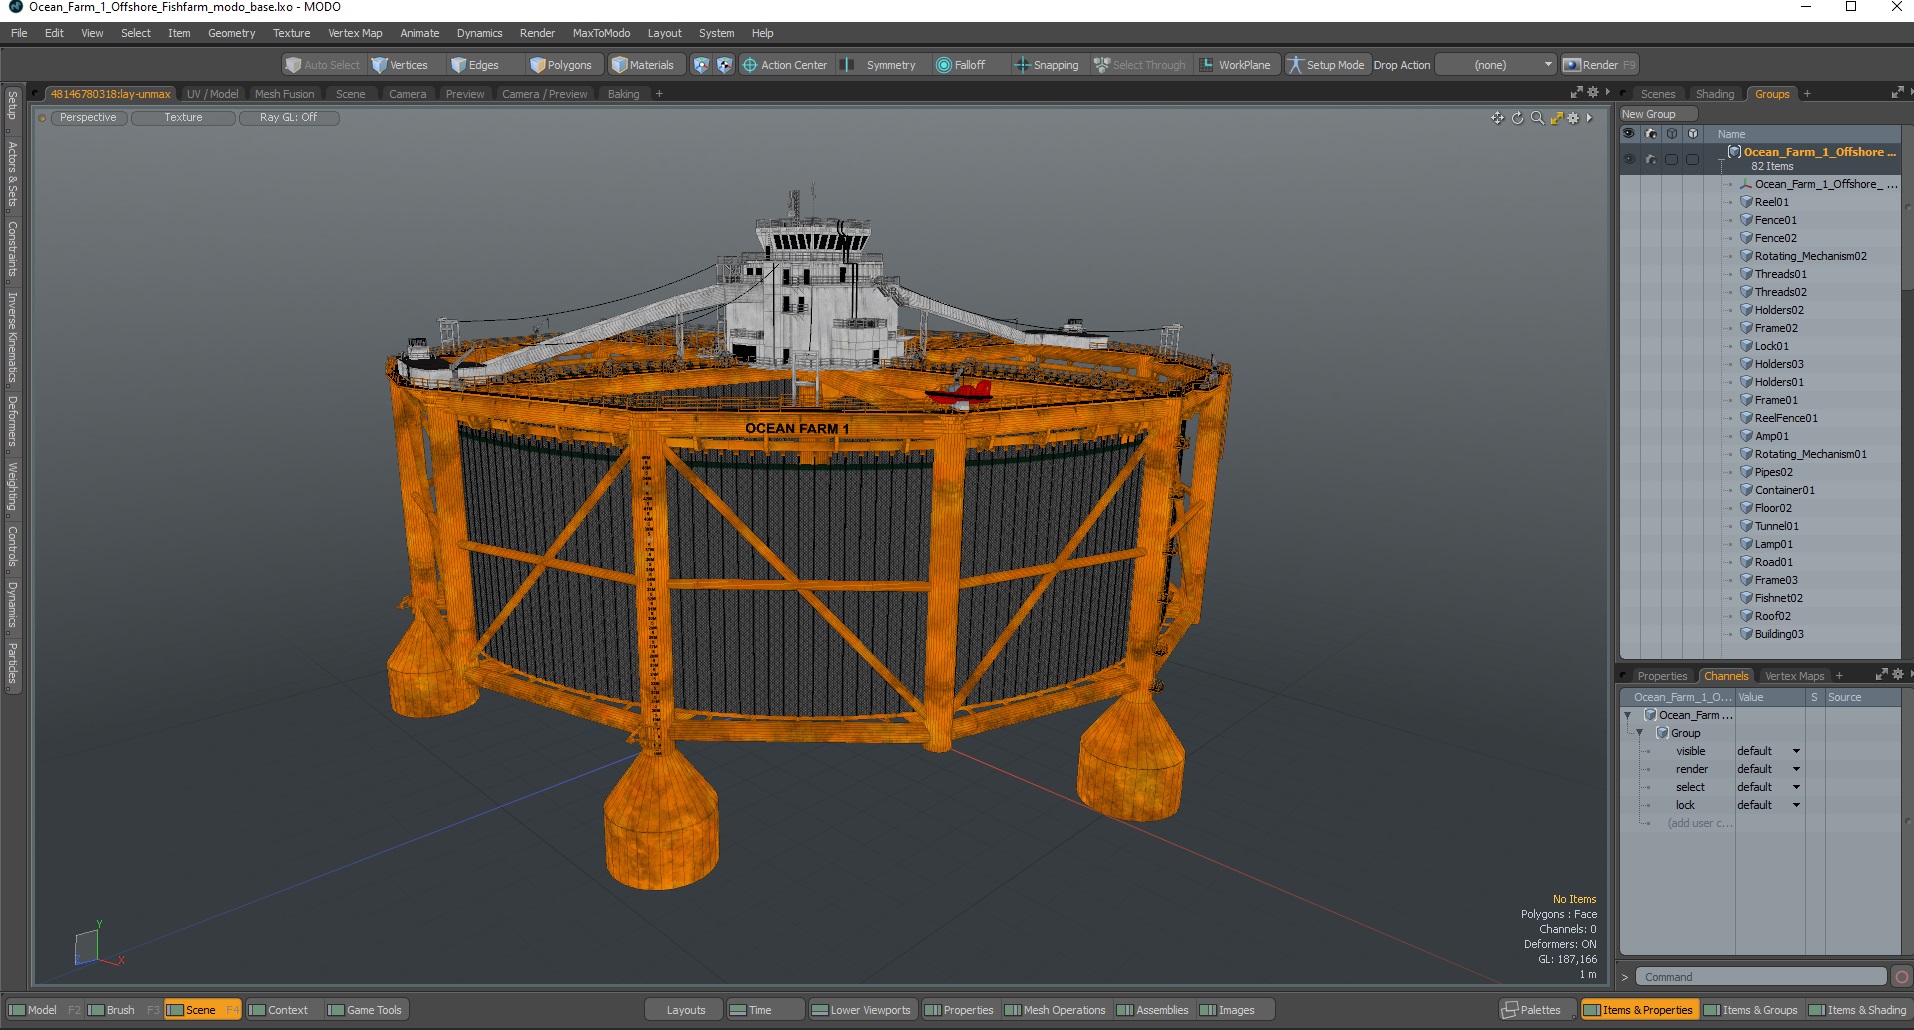This screenshot has height=1030, width=1914.
Task: Toggle select checkbox of Ocean_Farm group
Action: (1671, 159)
